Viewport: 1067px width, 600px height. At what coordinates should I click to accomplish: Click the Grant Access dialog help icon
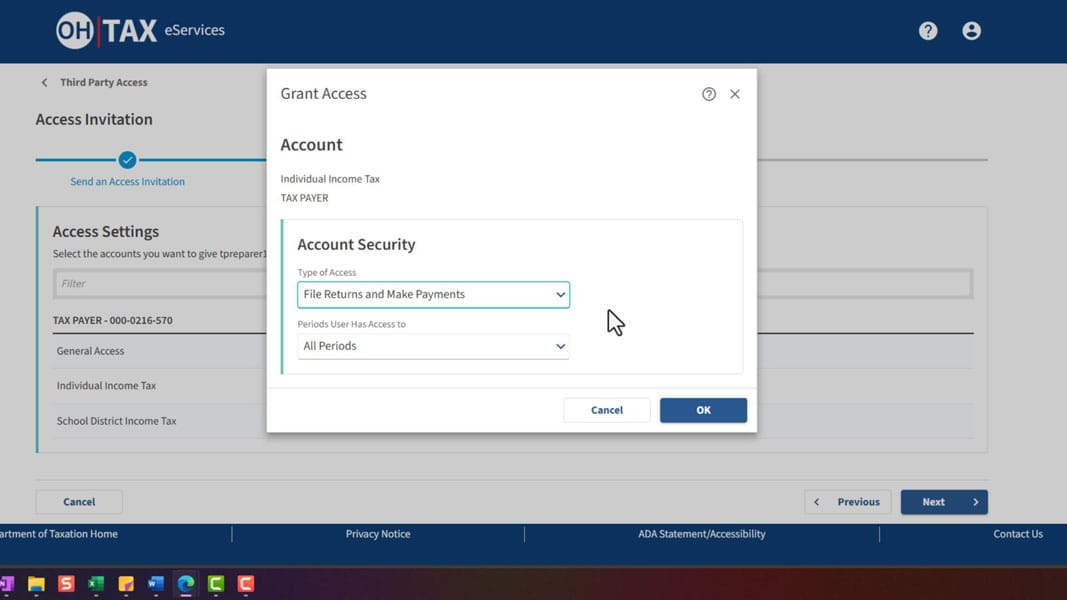708,94
